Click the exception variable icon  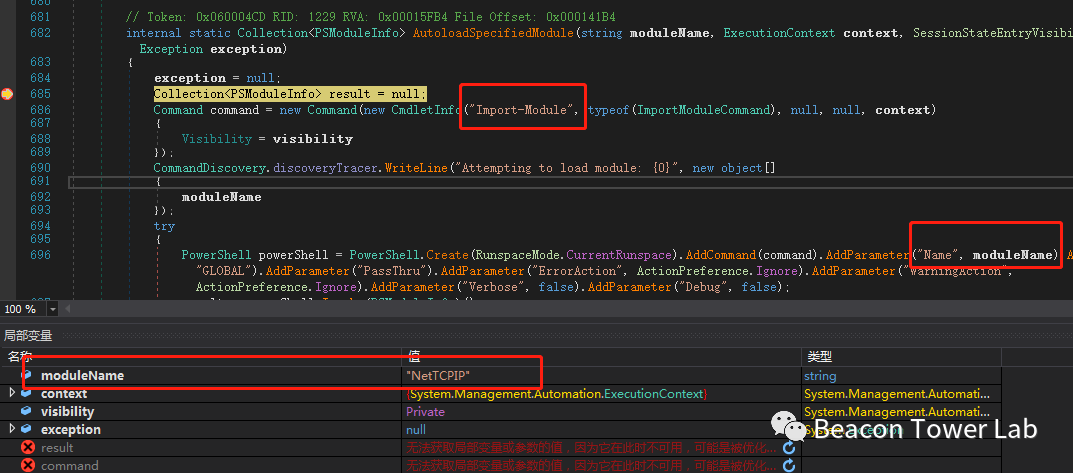(27, 429)
